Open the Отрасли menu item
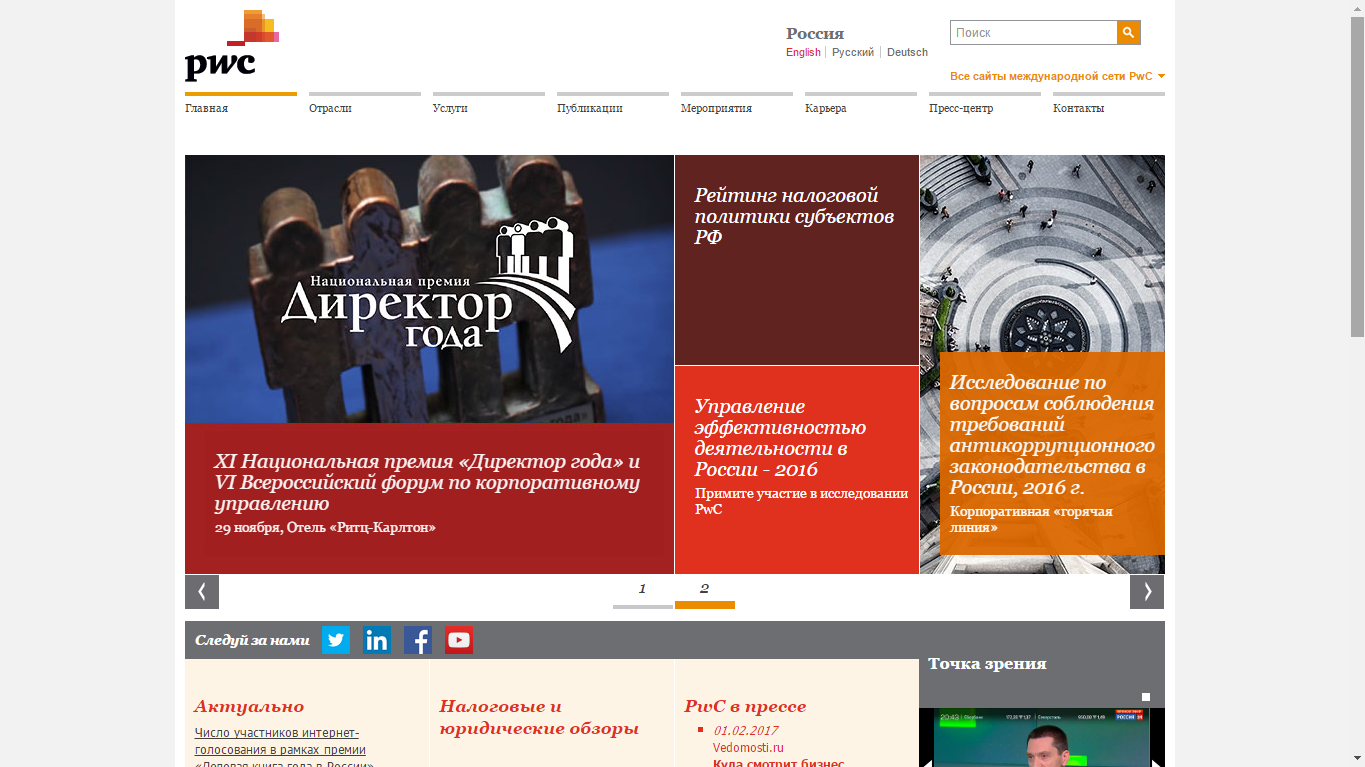The image size is (1365, 767). [330, 108]
